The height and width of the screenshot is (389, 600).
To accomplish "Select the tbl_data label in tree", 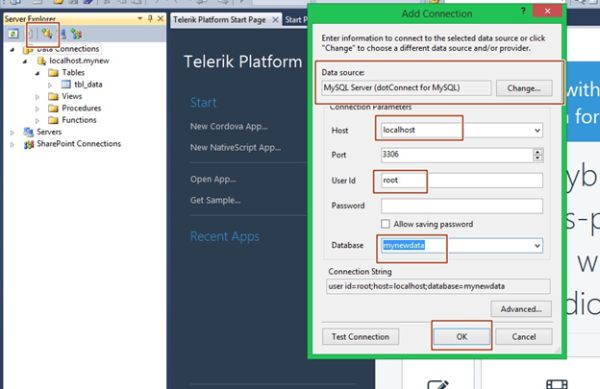I will click(88, 84).
